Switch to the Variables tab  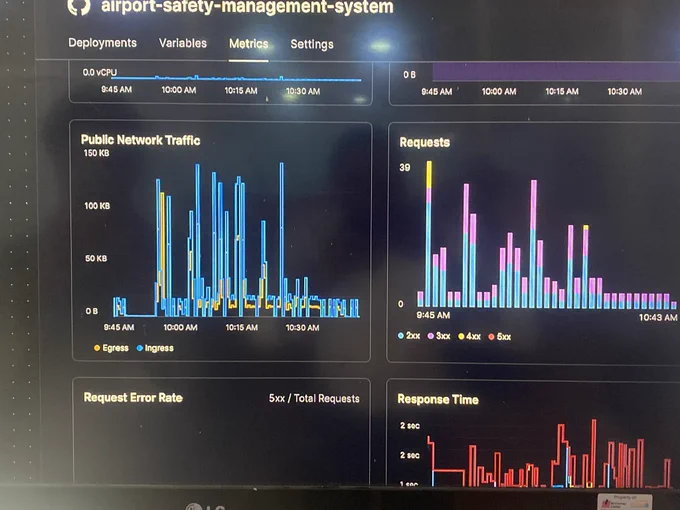(183, 43)
